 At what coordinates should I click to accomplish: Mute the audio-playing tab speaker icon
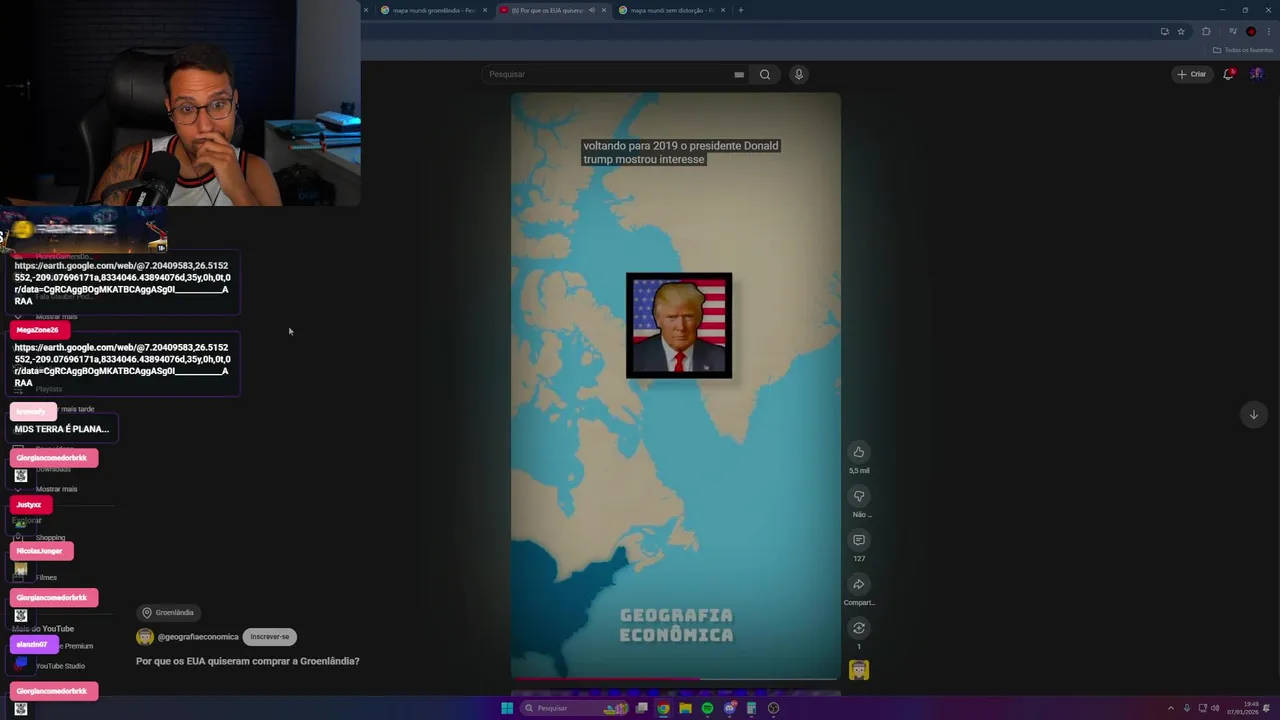coord(592,10)
